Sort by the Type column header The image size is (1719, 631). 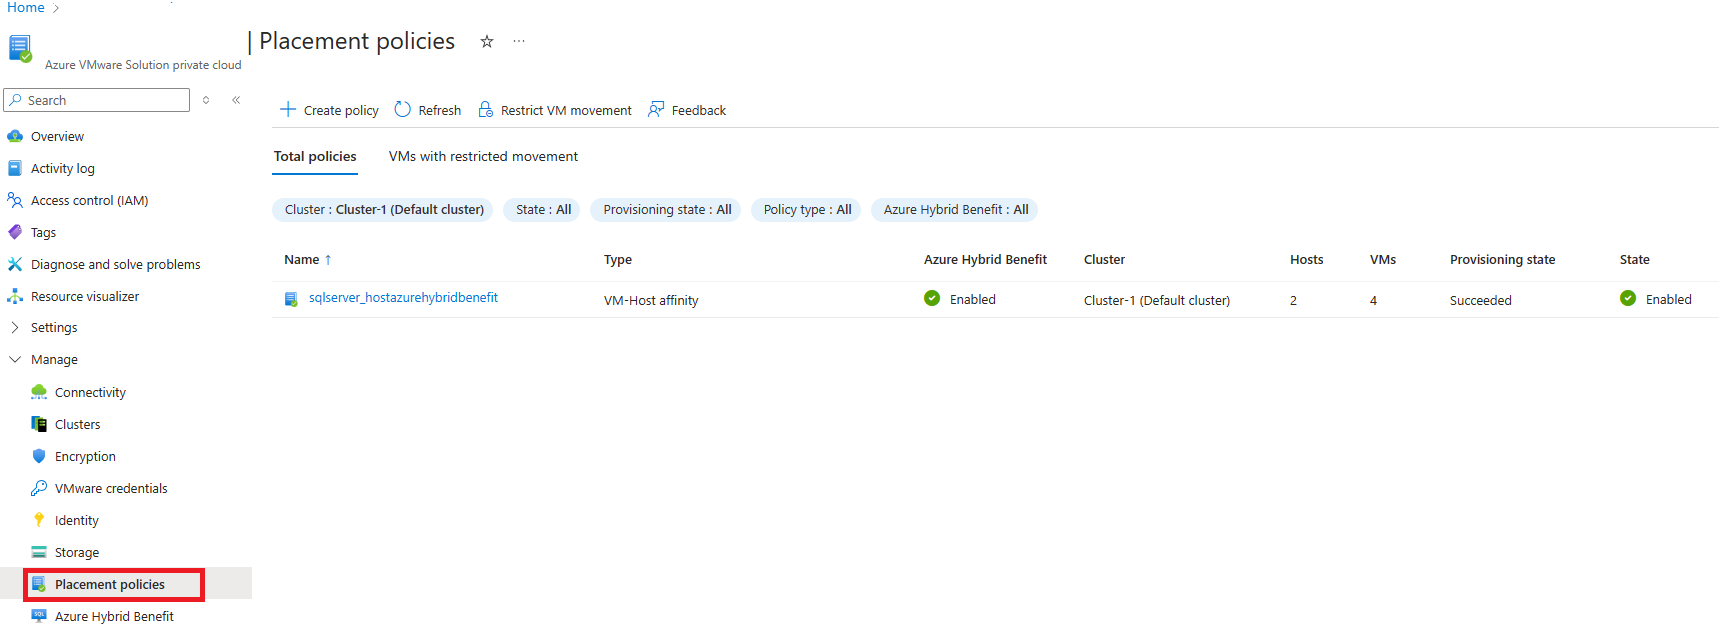point(618,259)
